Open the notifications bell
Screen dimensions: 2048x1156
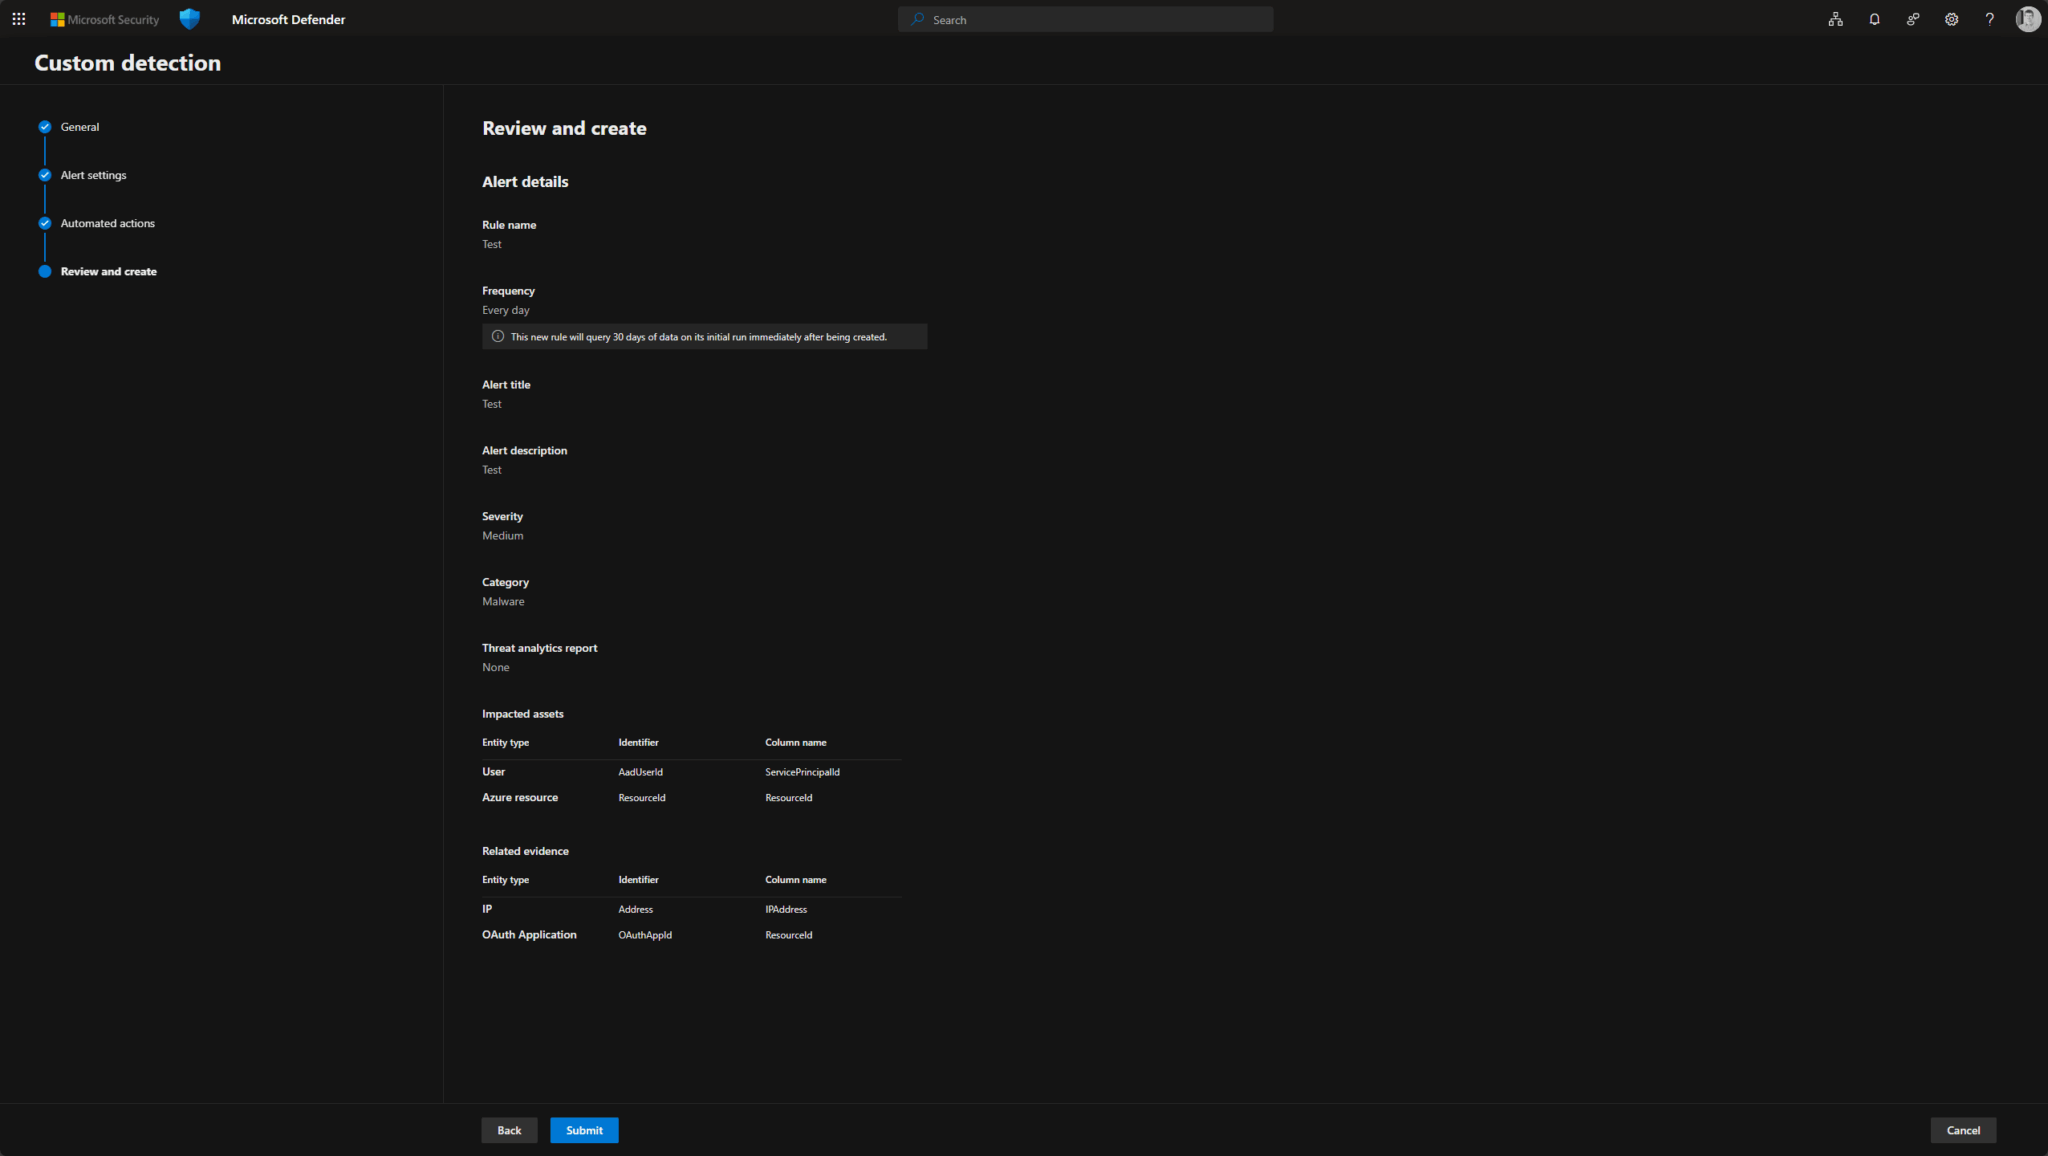tap(1874, 19)
